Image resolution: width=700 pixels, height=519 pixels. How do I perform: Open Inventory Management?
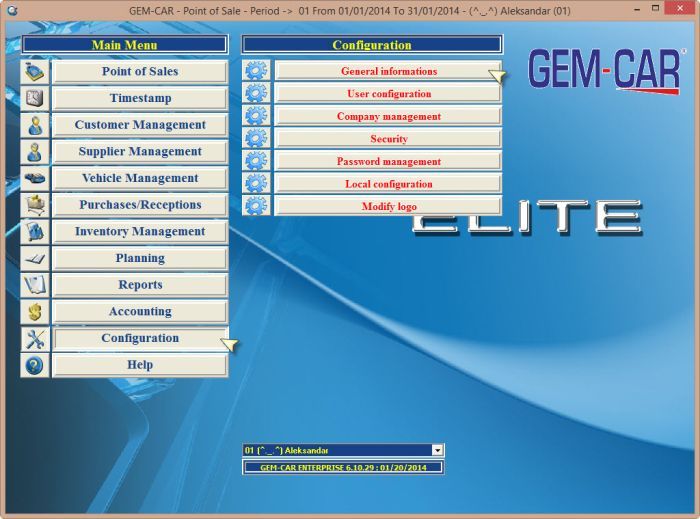[x=140, y=232]
